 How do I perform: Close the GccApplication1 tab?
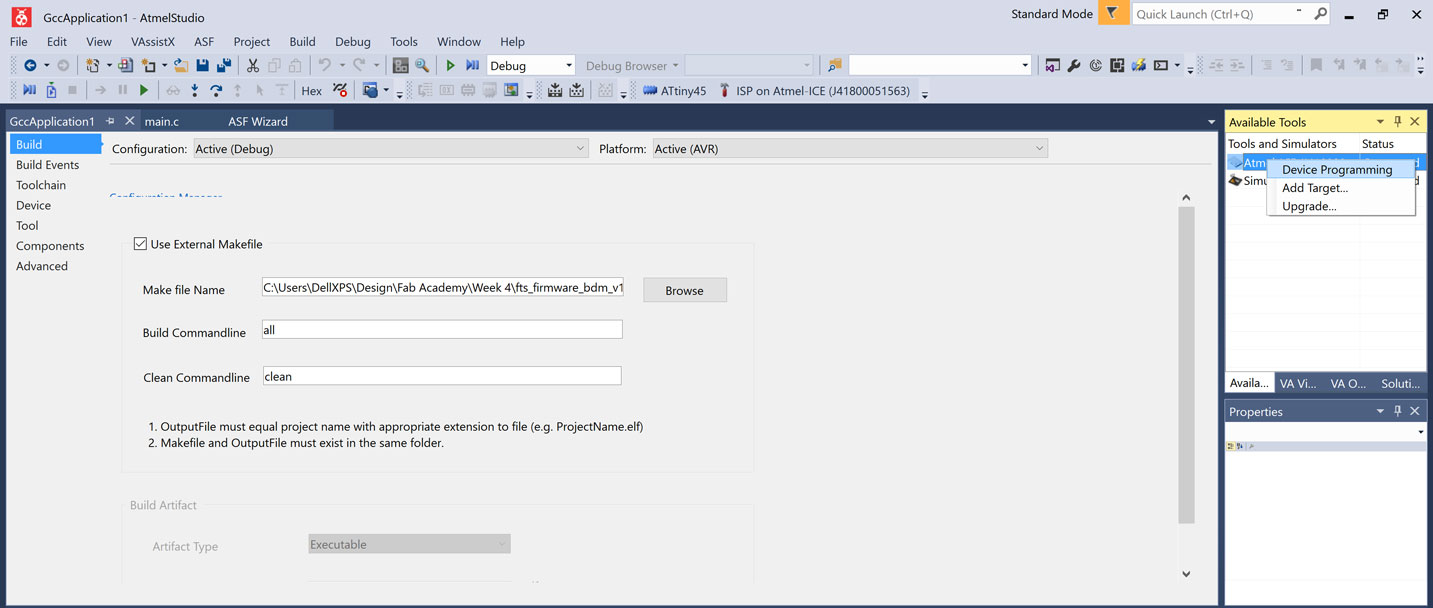[129, 121]
